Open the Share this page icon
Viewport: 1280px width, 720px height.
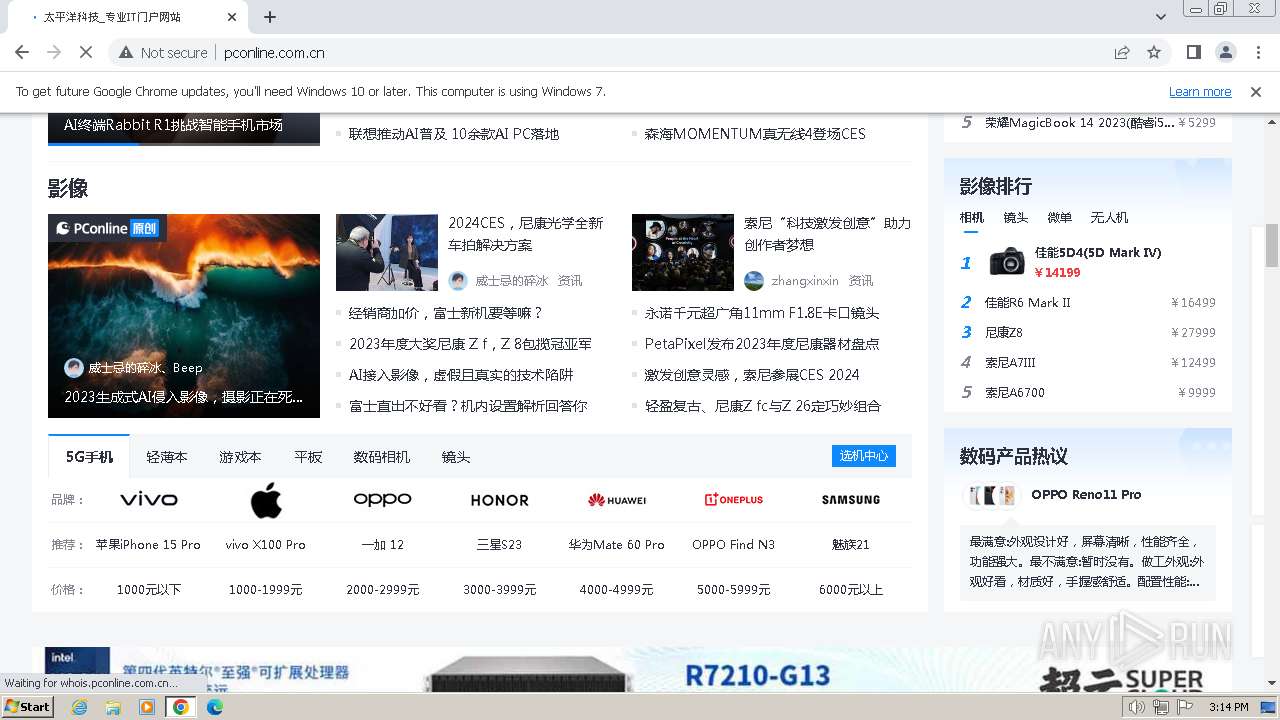pyautogui.click(x=1122, y=52)
